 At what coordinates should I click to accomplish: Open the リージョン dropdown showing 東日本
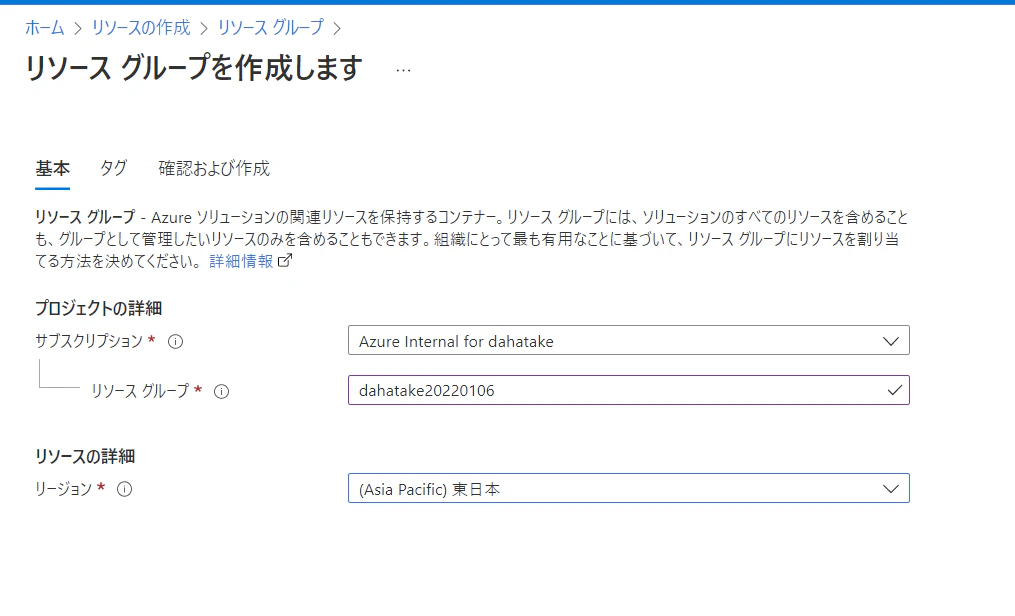tap(629, 489)
